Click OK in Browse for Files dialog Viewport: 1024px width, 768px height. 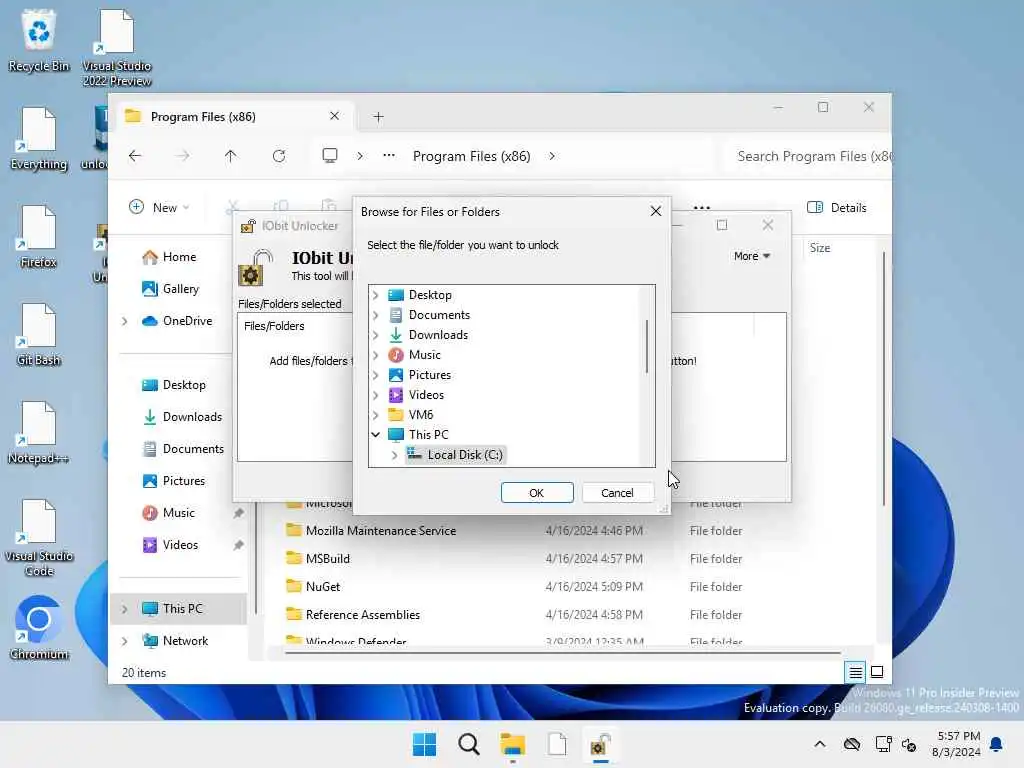537,492
